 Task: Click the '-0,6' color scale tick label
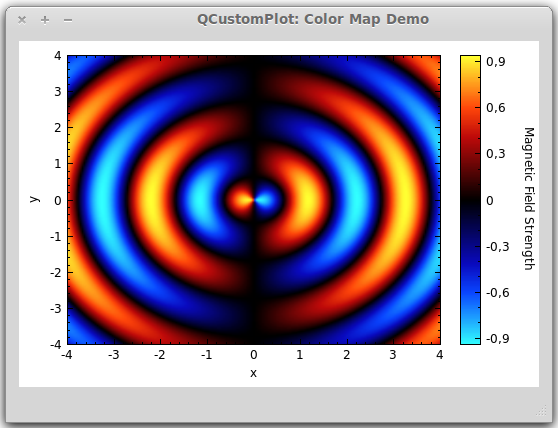498,293
